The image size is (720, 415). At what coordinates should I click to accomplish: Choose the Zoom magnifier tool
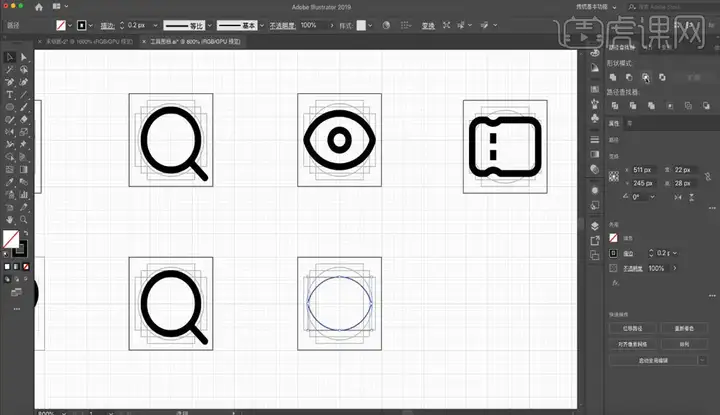click(24, 219)
